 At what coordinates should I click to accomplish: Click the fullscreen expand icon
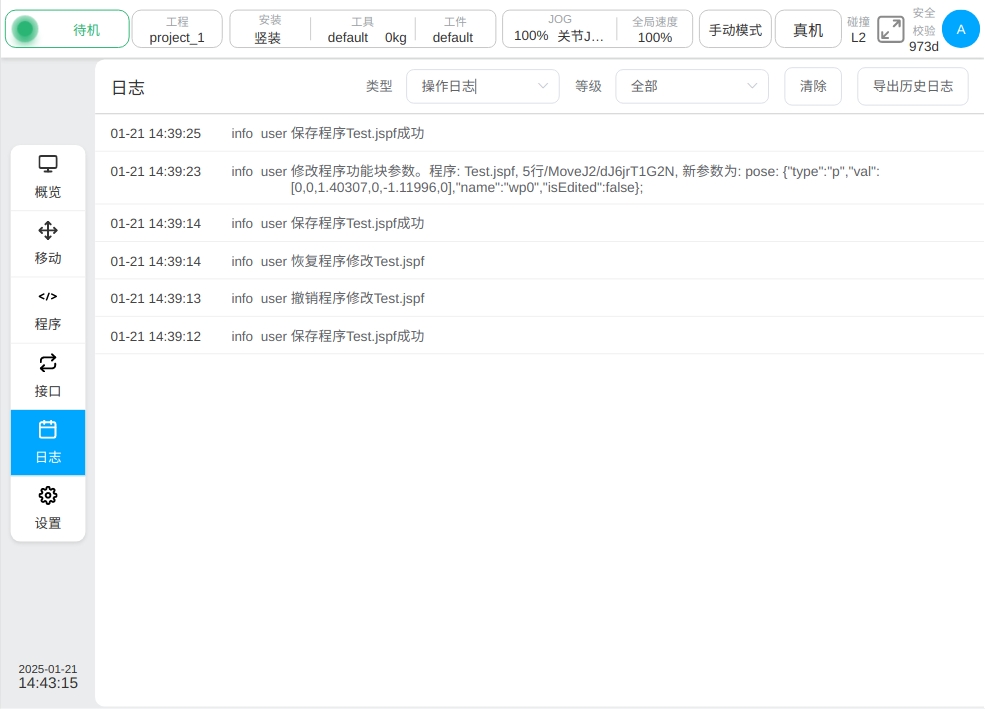pos(890,30)
